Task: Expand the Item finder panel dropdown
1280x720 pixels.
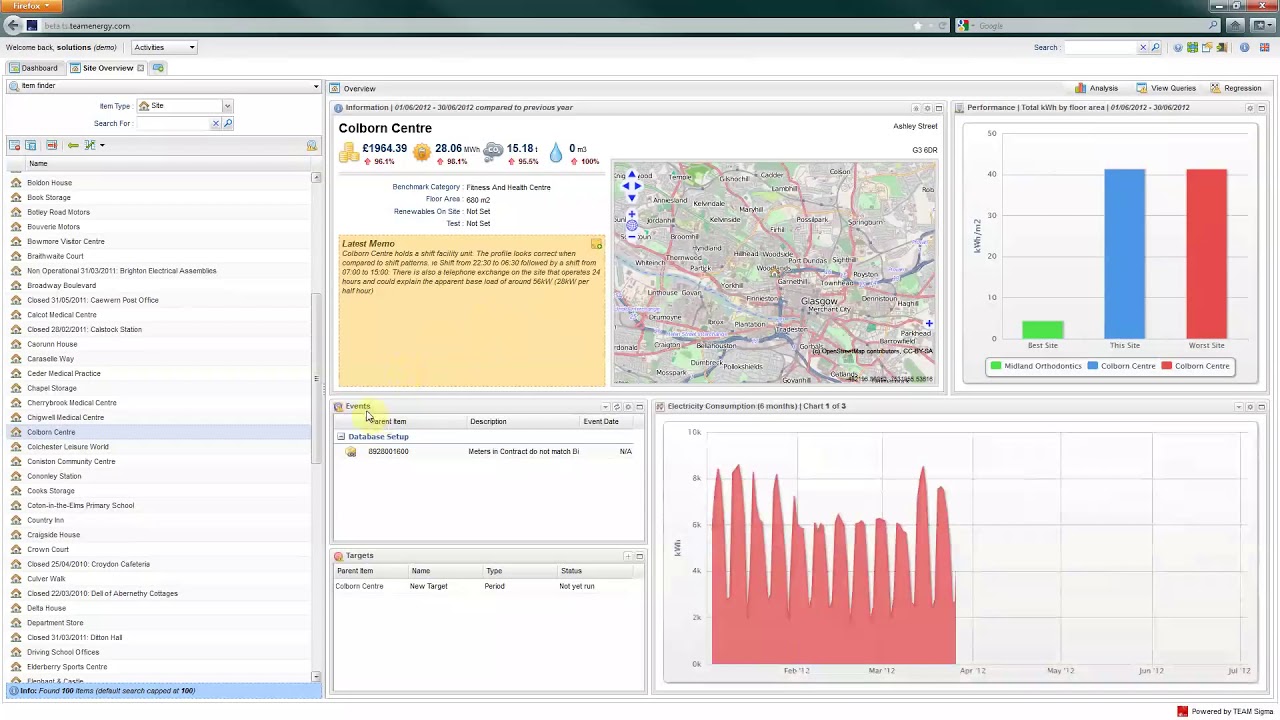Action: [316, 86]
